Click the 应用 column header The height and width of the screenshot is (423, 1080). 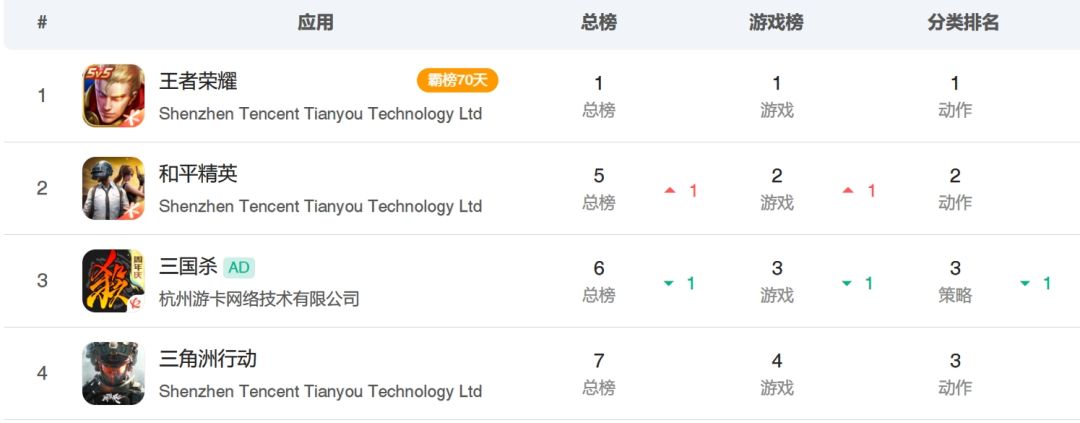315,23
